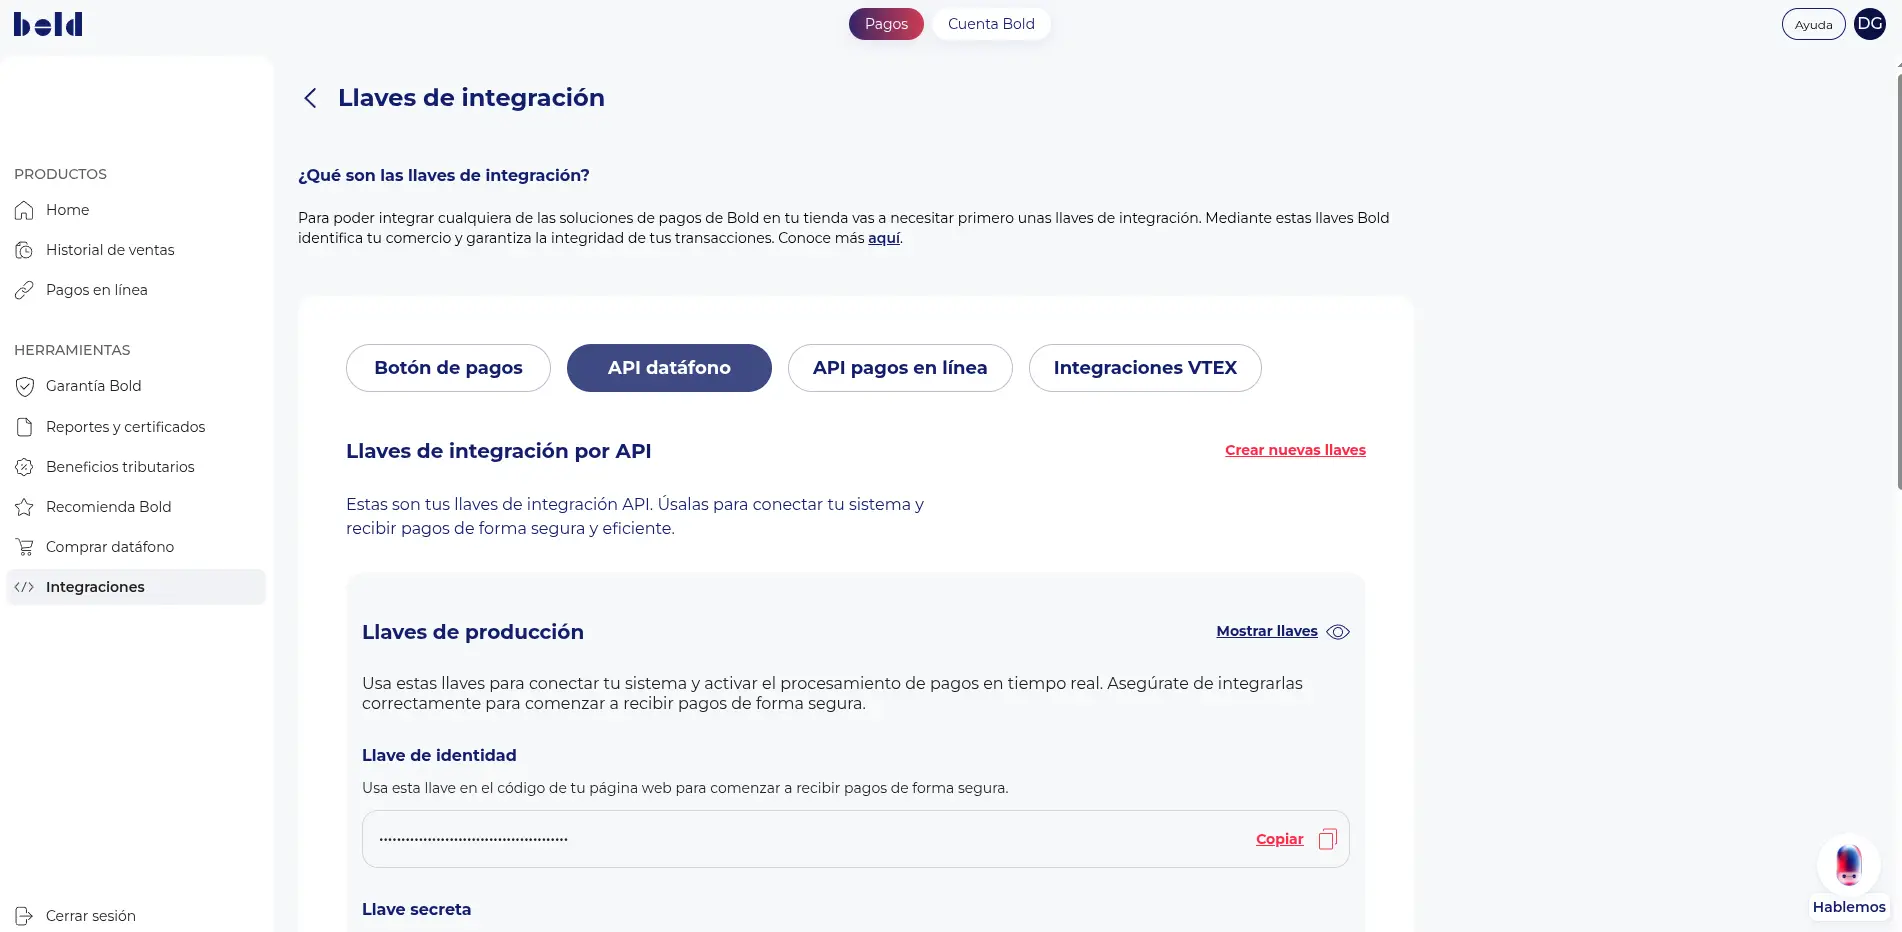
Task: Select the Garantía Bold shield icon
Action: (25, 386)
